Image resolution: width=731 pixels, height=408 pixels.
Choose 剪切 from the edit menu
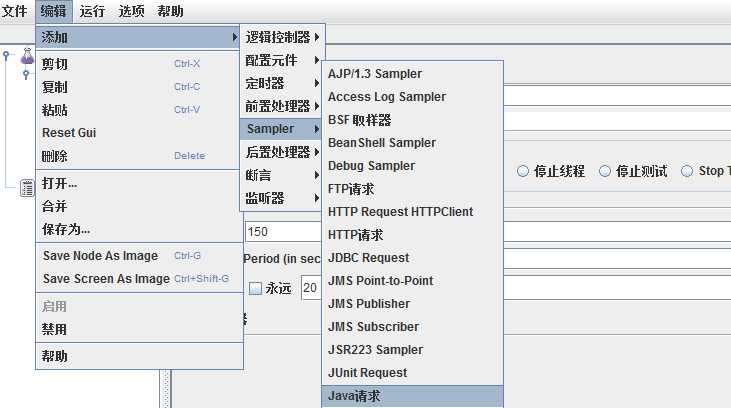138,63
